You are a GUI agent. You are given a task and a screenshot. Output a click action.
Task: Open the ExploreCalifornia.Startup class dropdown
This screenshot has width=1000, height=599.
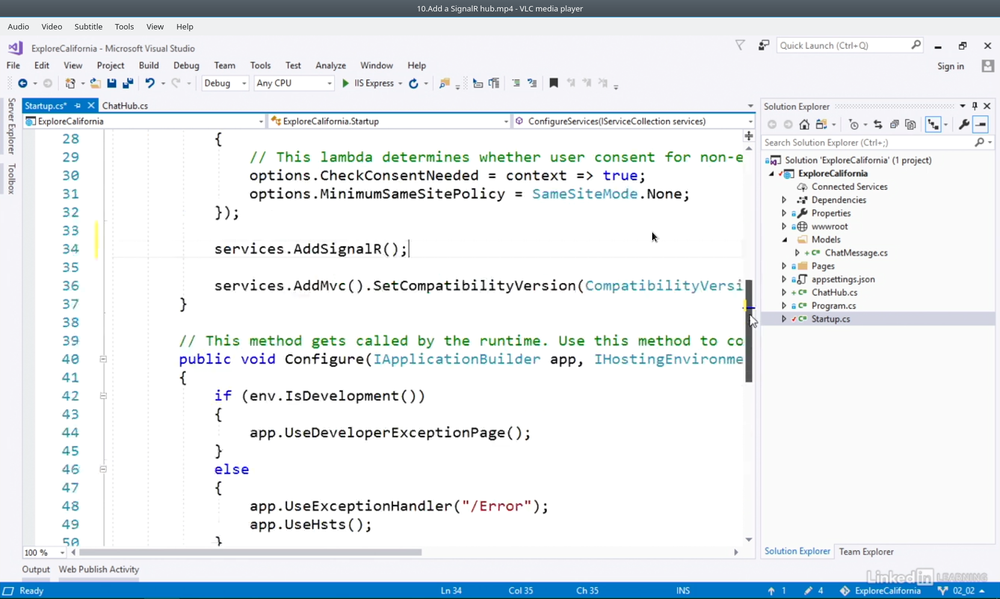pos(389,121)
